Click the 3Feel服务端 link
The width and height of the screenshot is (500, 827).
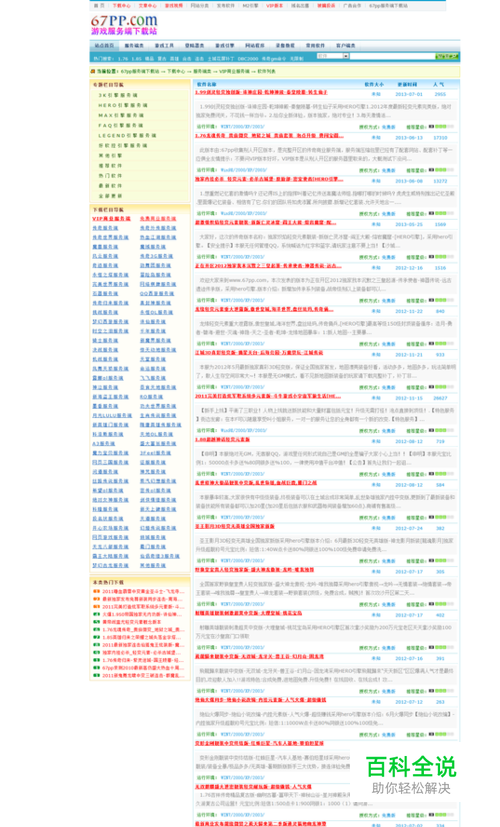tap(156, 453)
